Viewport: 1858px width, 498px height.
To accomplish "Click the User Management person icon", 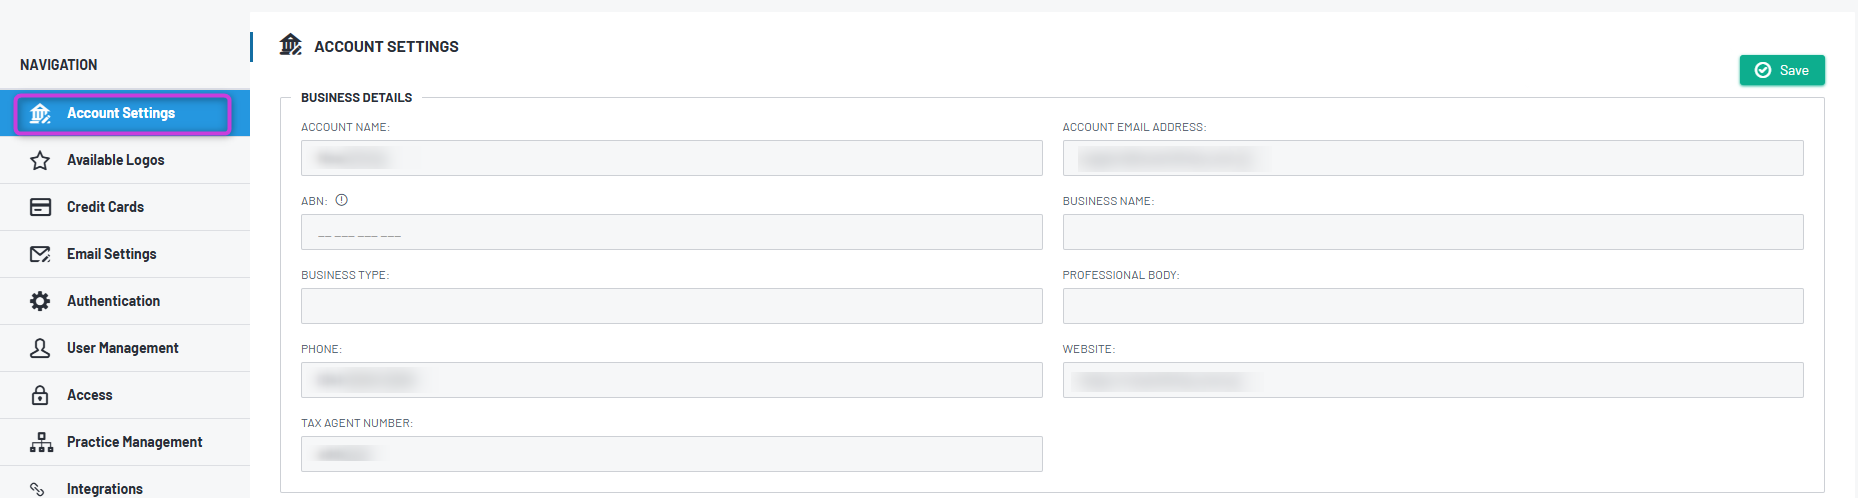I will [40, 348].
